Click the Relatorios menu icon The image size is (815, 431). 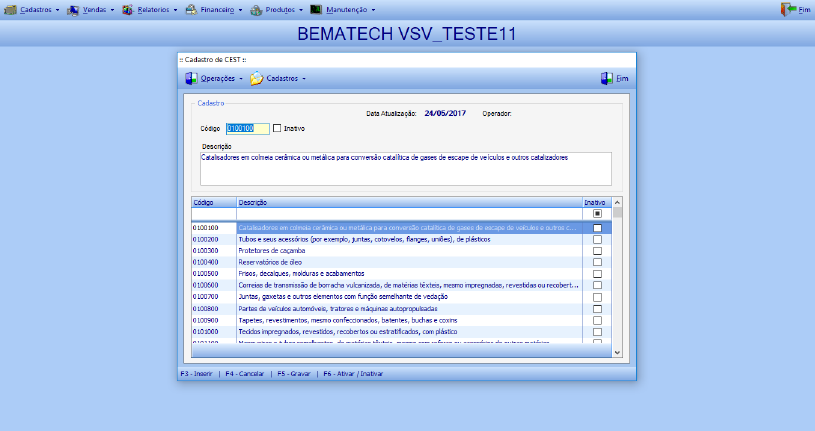(x=128, y=10)
